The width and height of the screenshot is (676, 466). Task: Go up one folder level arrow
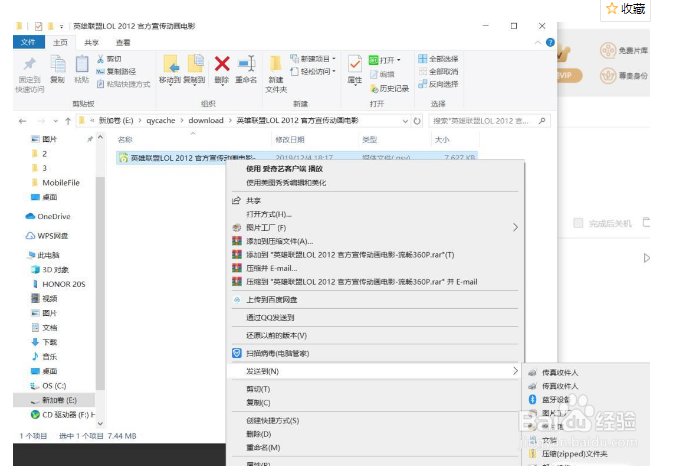pyautogui.click(x=68, y=121)
